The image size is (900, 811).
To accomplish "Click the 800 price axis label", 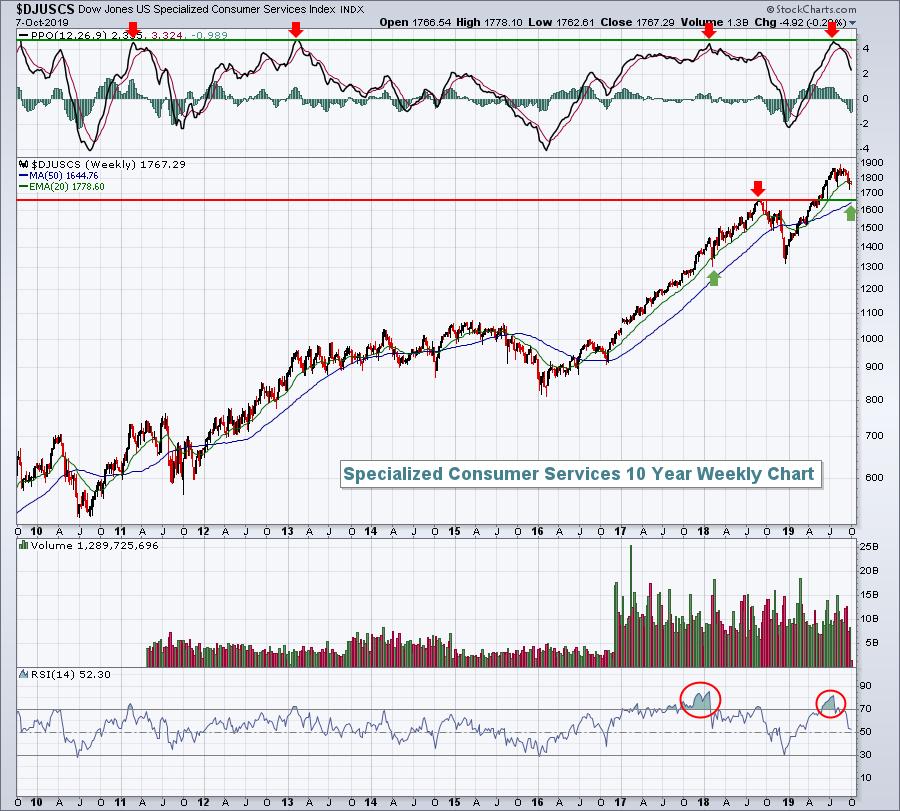I will click(x=874, y=400).
